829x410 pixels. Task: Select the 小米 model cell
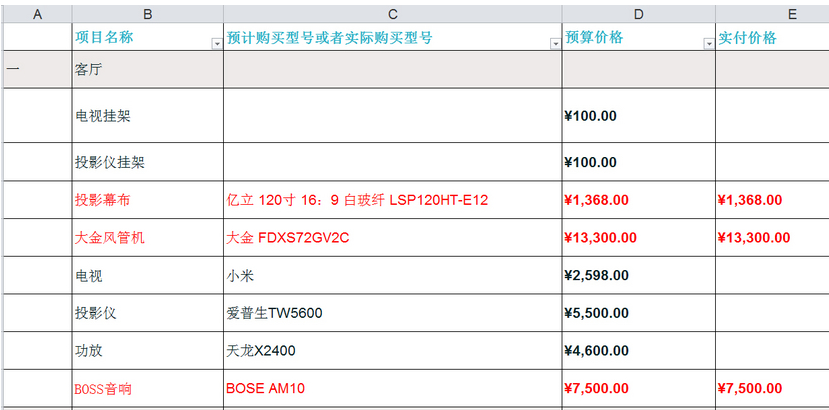click(393, 275)
